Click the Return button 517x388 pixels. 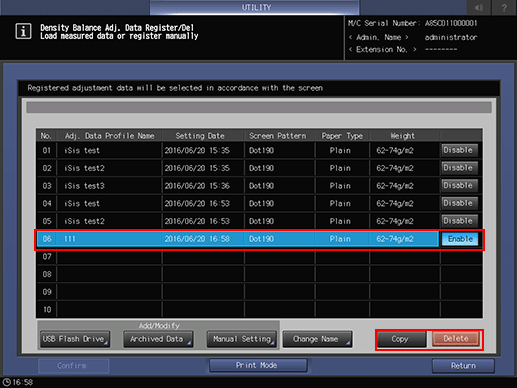(x=463, y=366)
